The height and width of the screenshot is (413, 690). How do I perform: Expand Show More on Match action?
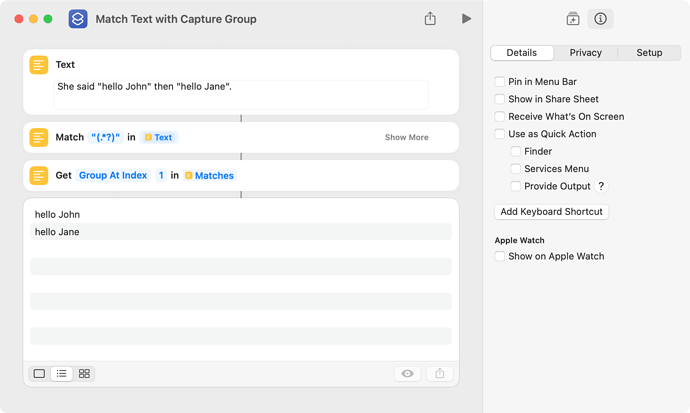[x=407, y=137]
